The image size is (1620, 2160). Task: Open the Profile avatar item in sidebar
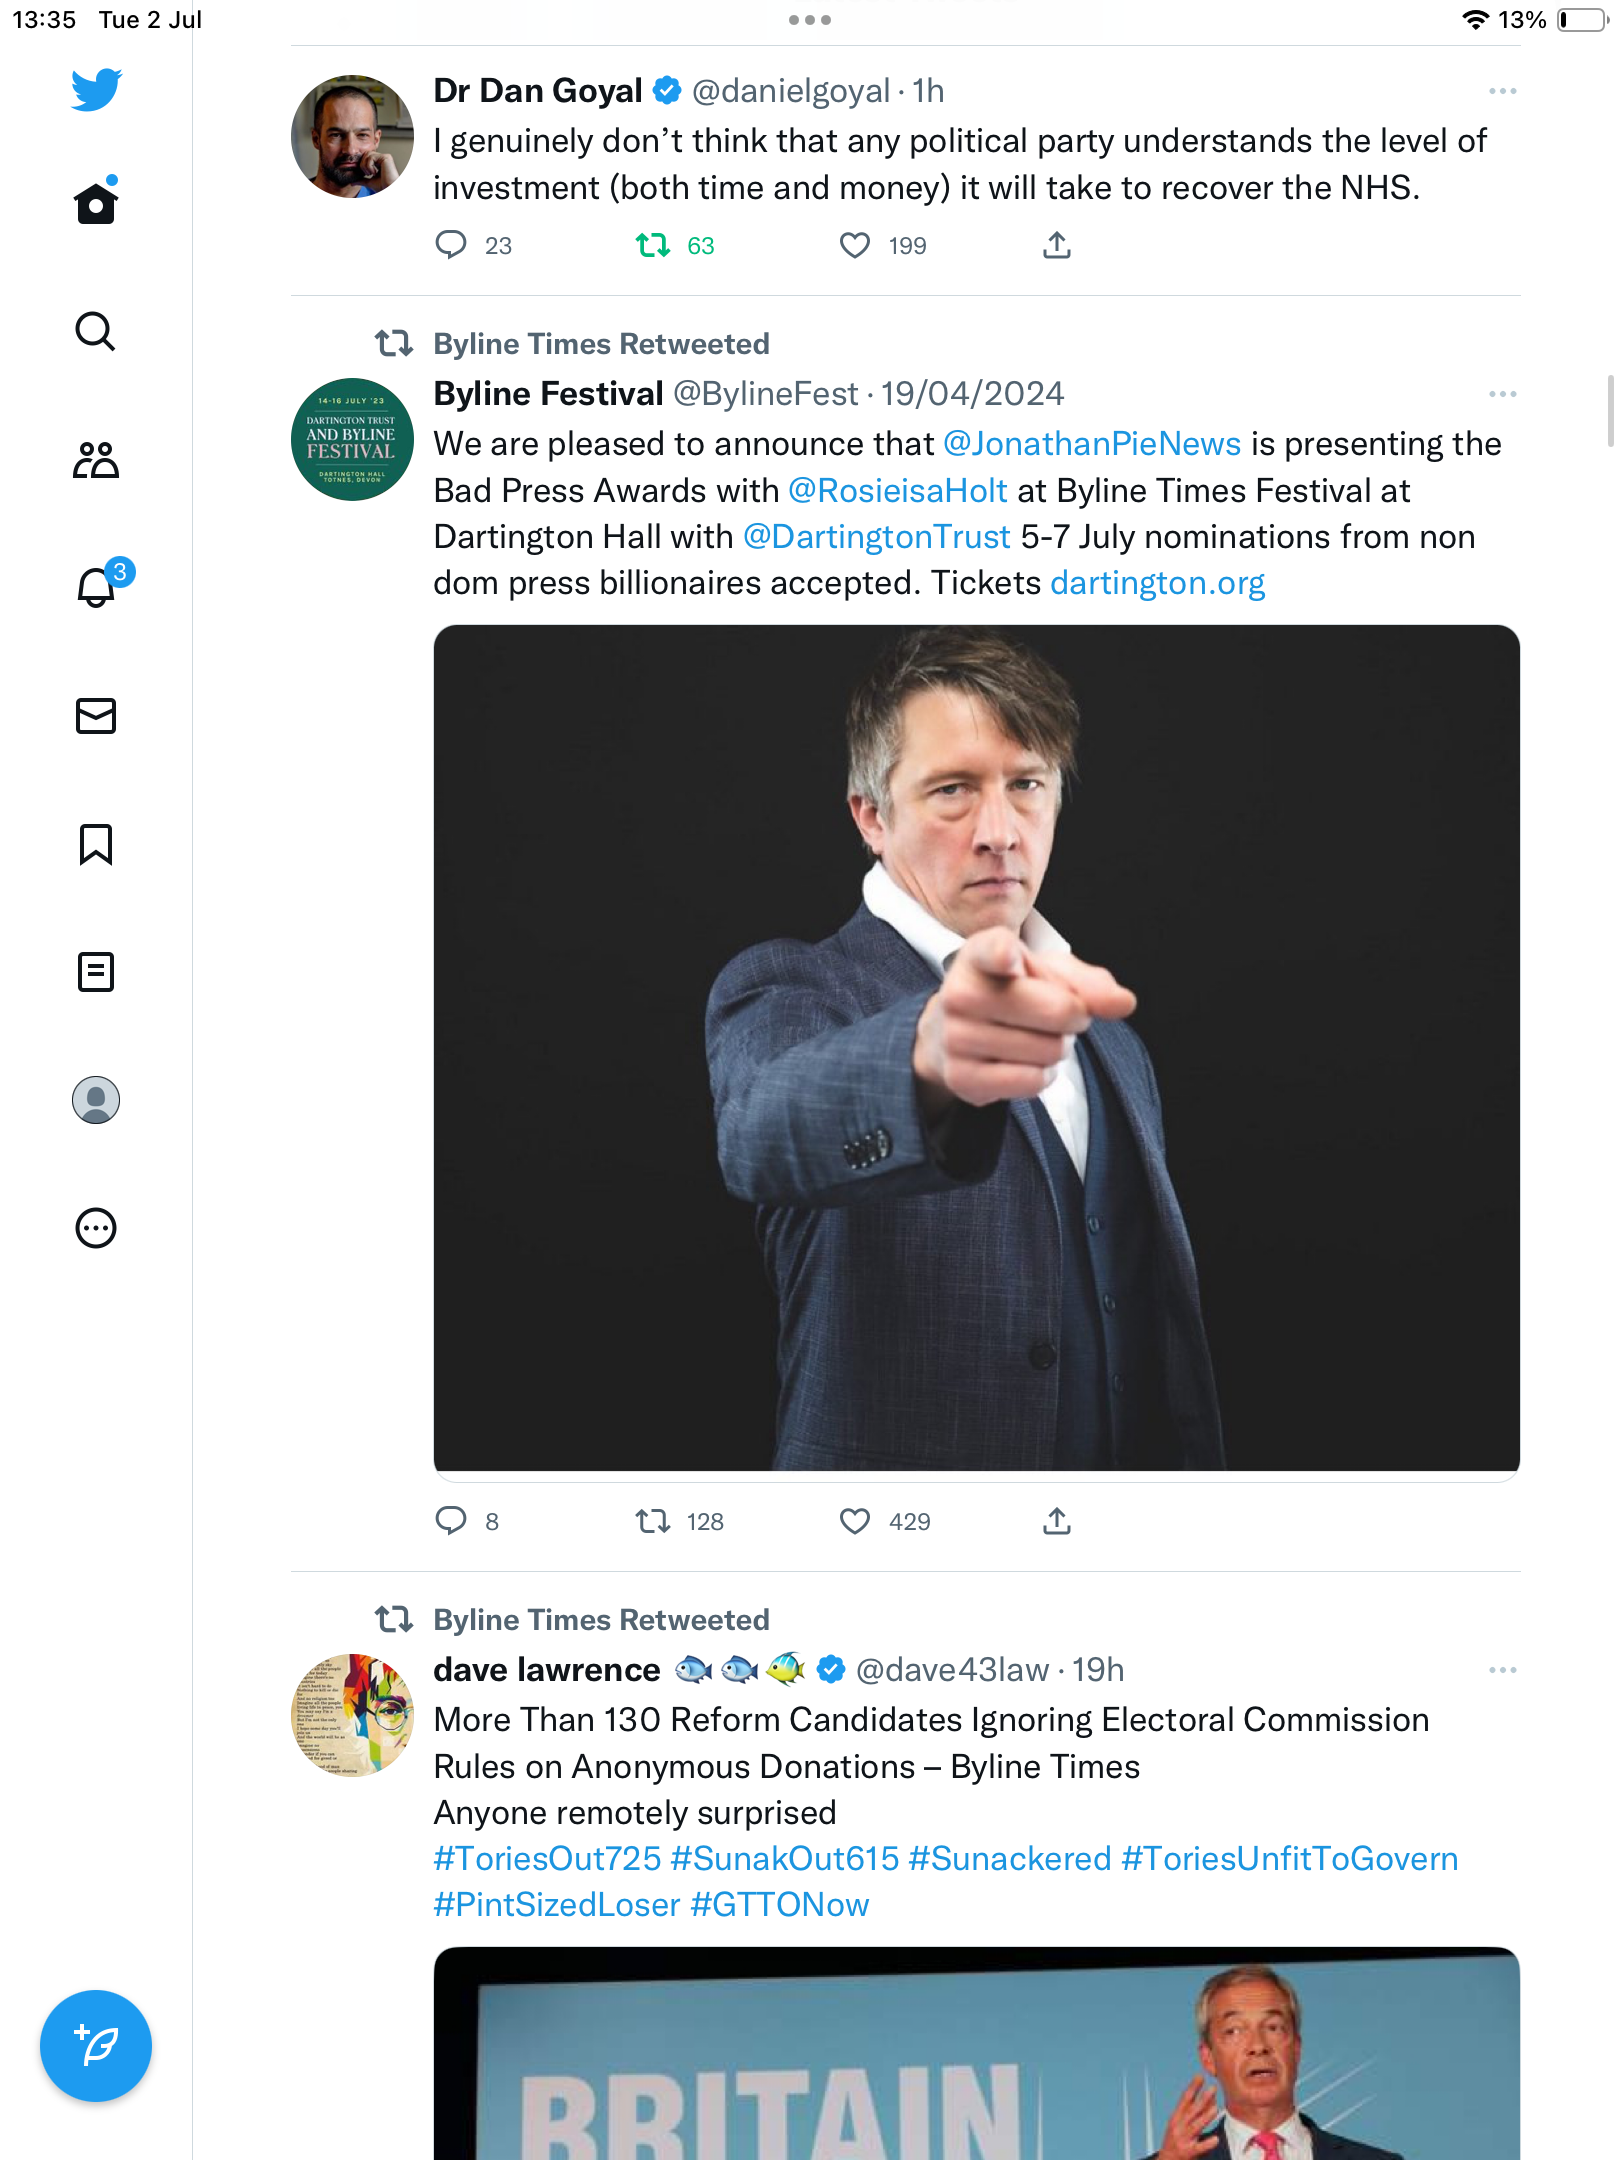(x=96, y=1100)
